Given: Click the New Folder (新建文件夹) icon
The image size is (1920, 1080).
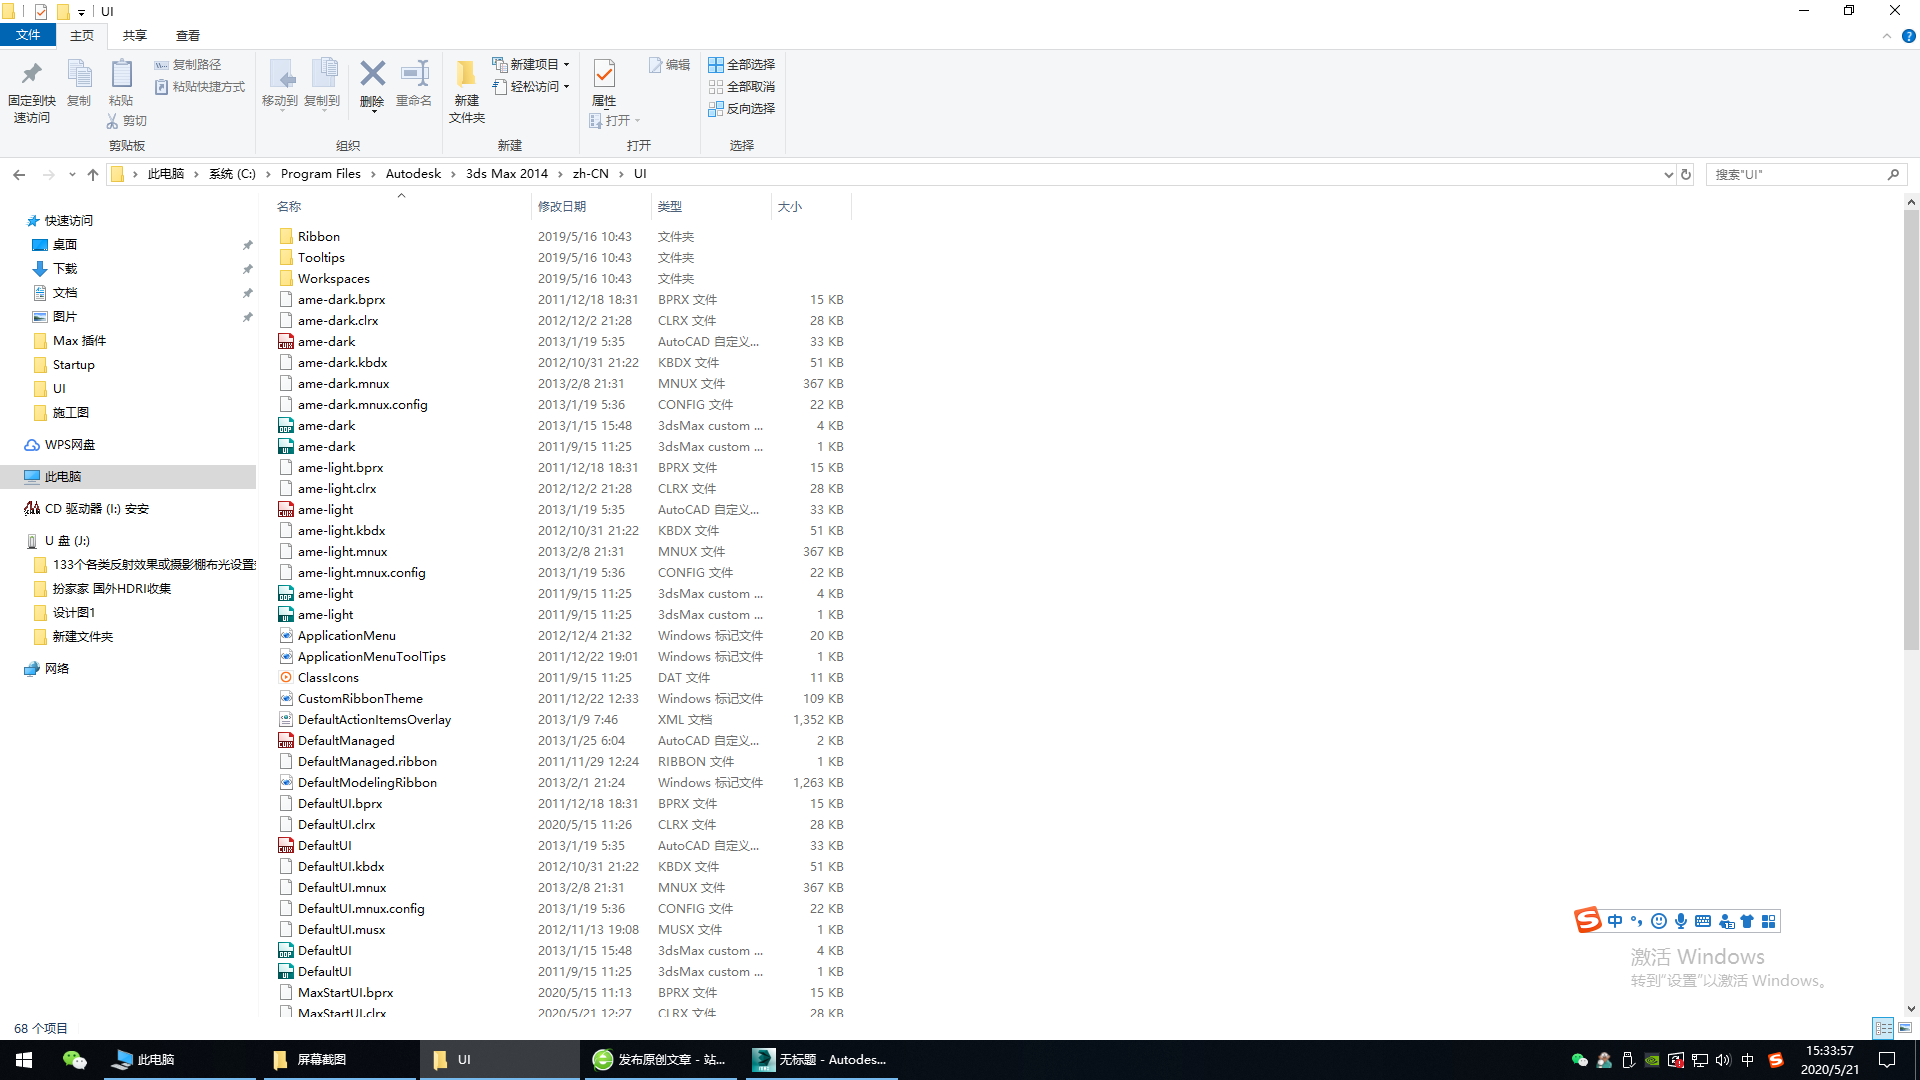Looking at the screenshot, I should (x=466, y=75).
